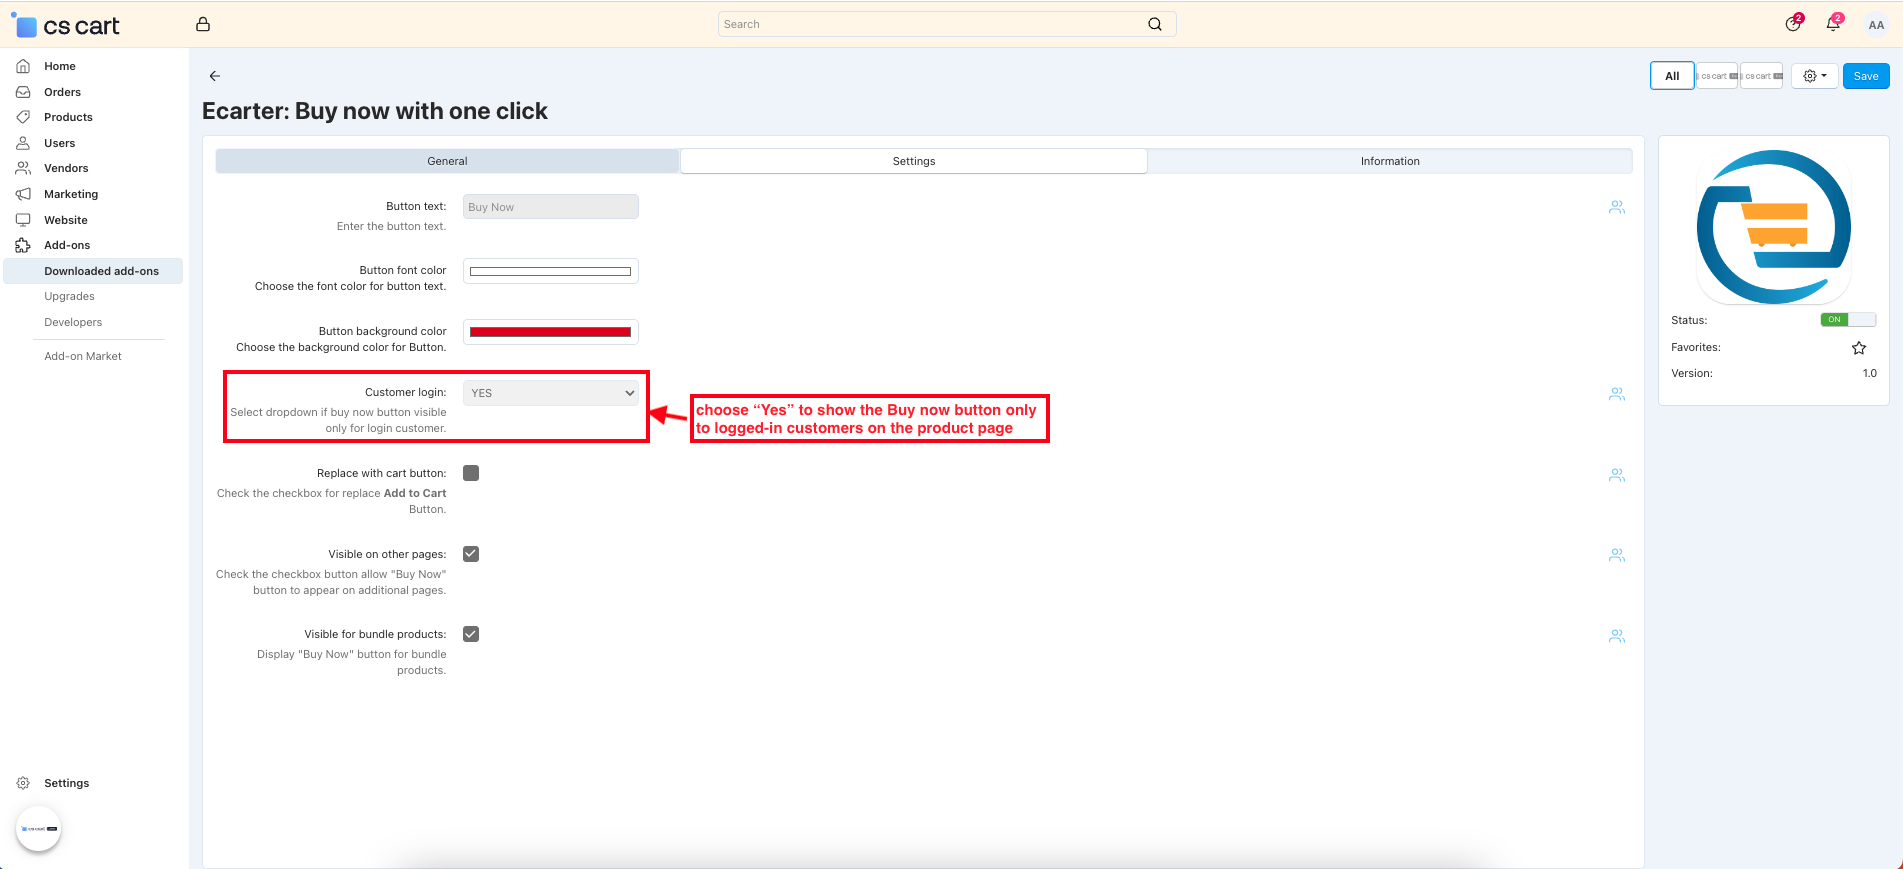1903x869 pixels.
Task: Check the Replace with cart button checkbox
Action: (471, 473)
